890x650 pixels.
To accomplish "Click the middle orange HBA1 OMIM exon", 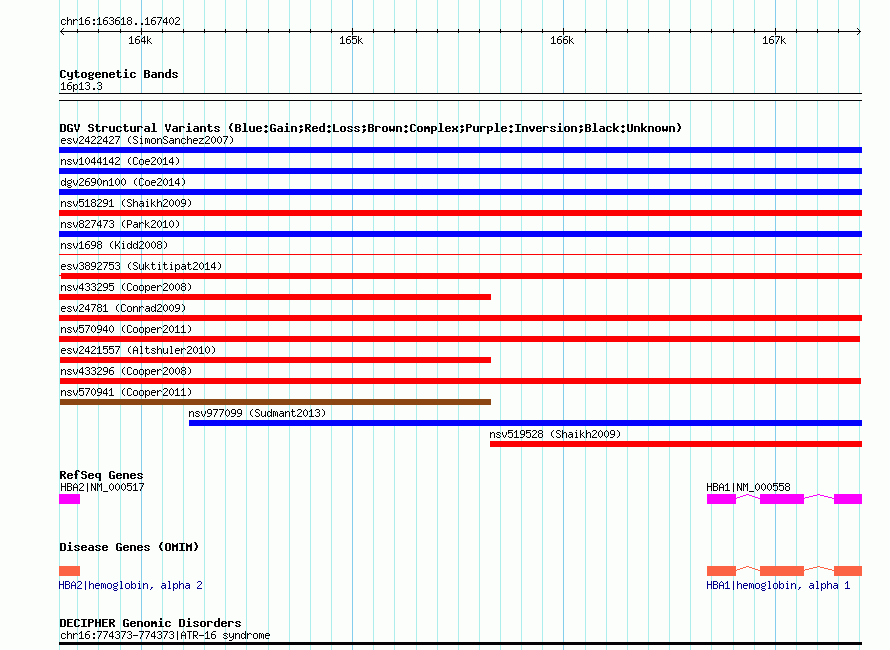I will (782, 571).
